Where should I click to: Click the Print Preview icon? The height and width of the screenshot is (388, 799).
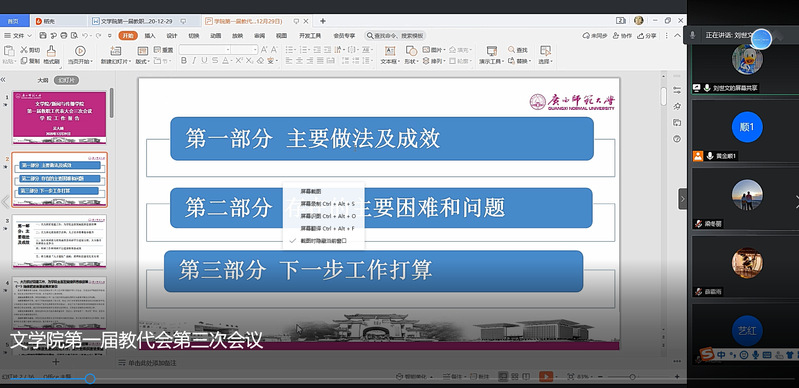(74, 36)
